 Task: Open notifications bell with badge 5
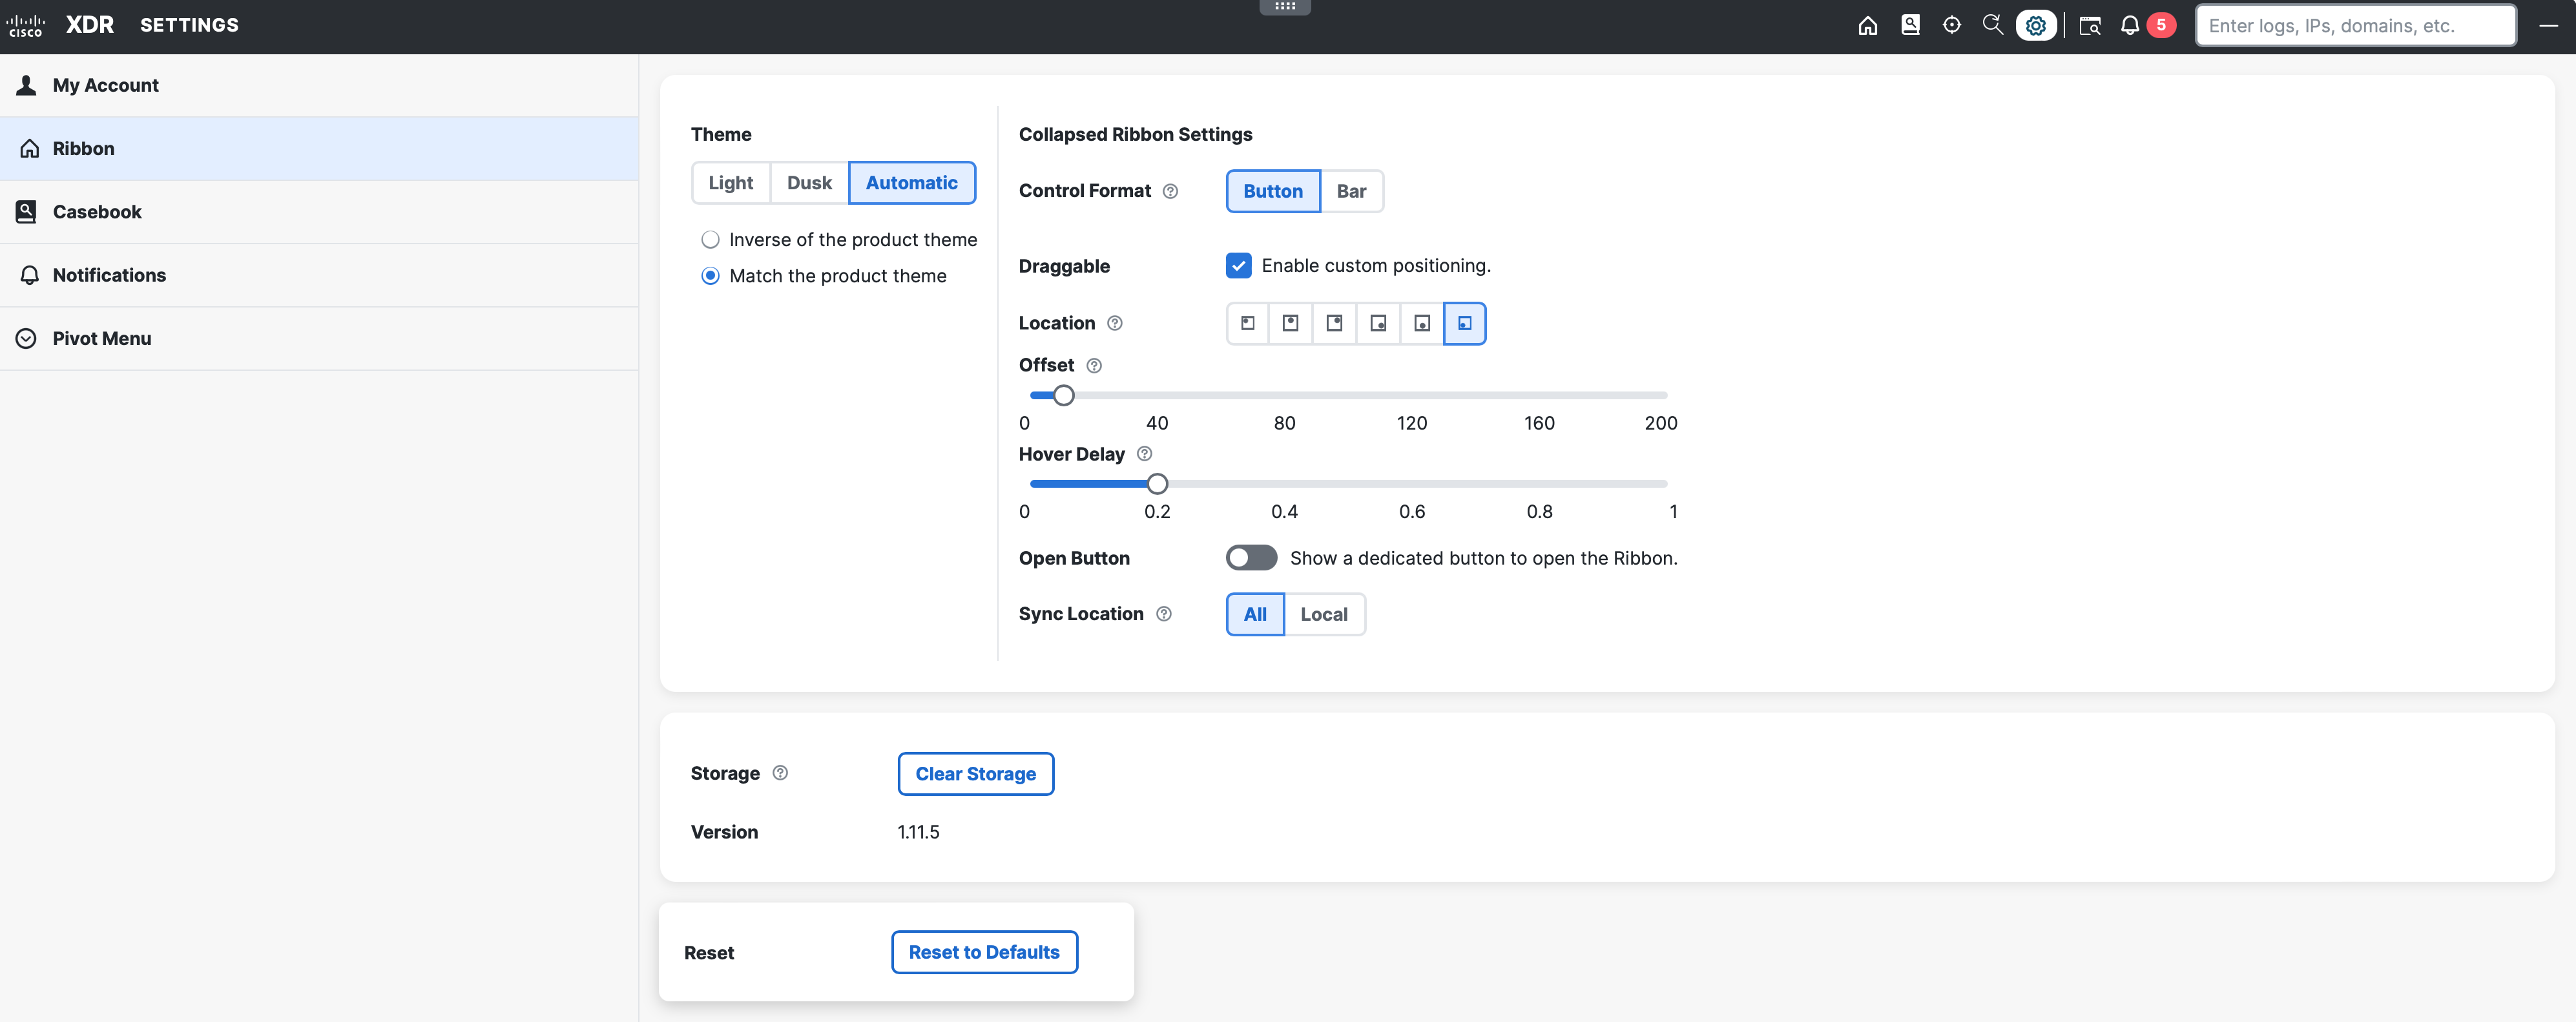click(2130, 25)
